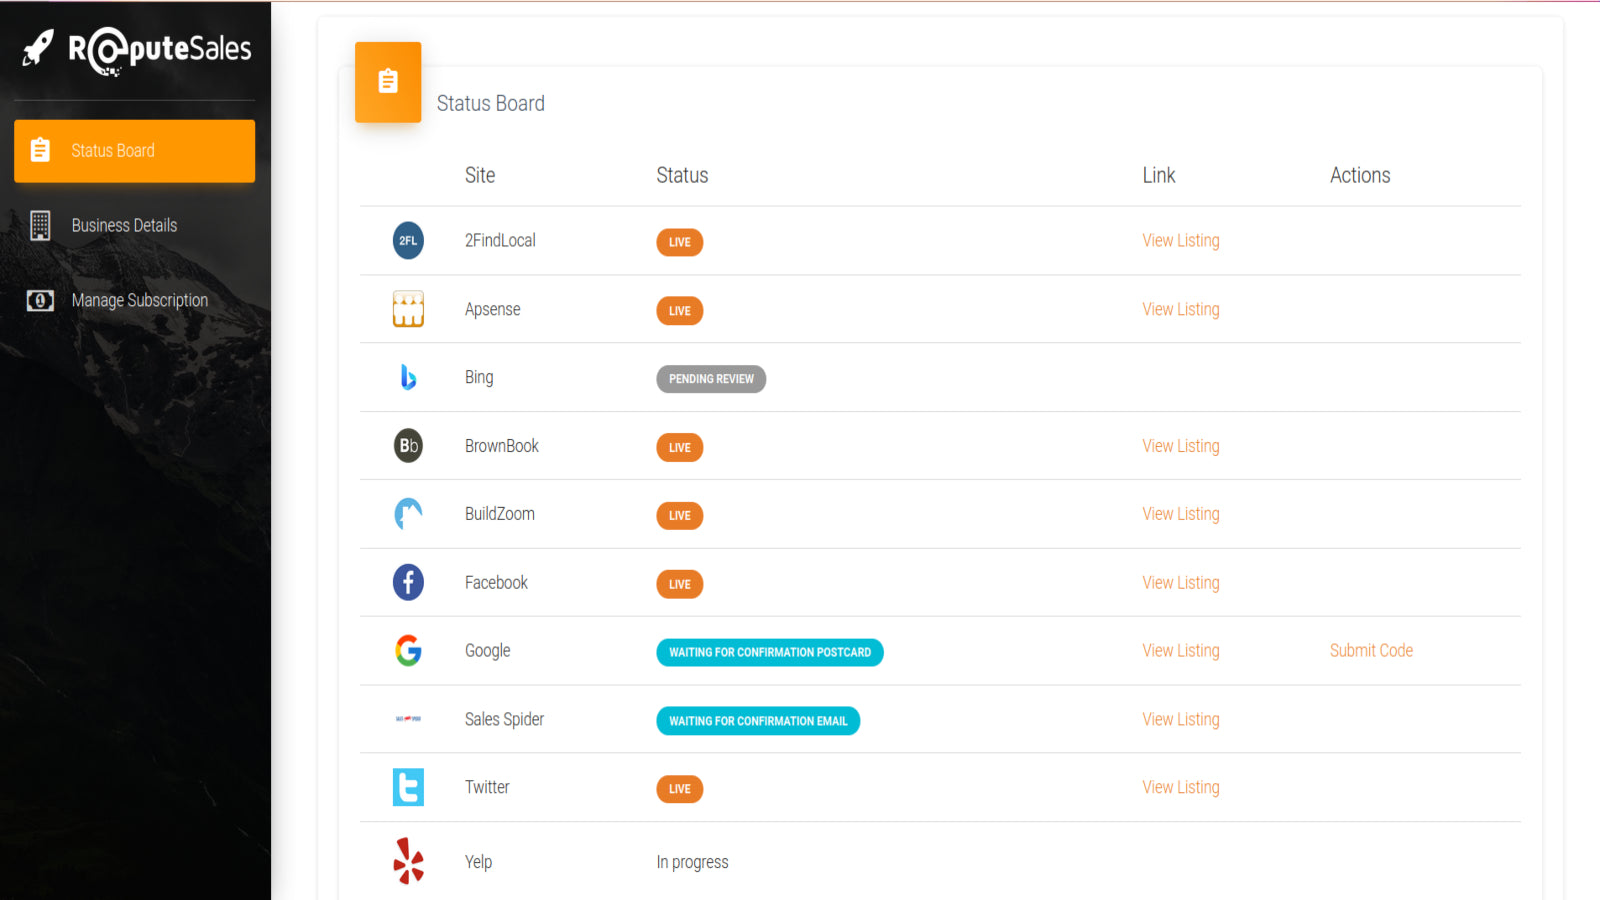Click Submit Code for Google
This screenshot has width=1600, height=900.
1371,651
